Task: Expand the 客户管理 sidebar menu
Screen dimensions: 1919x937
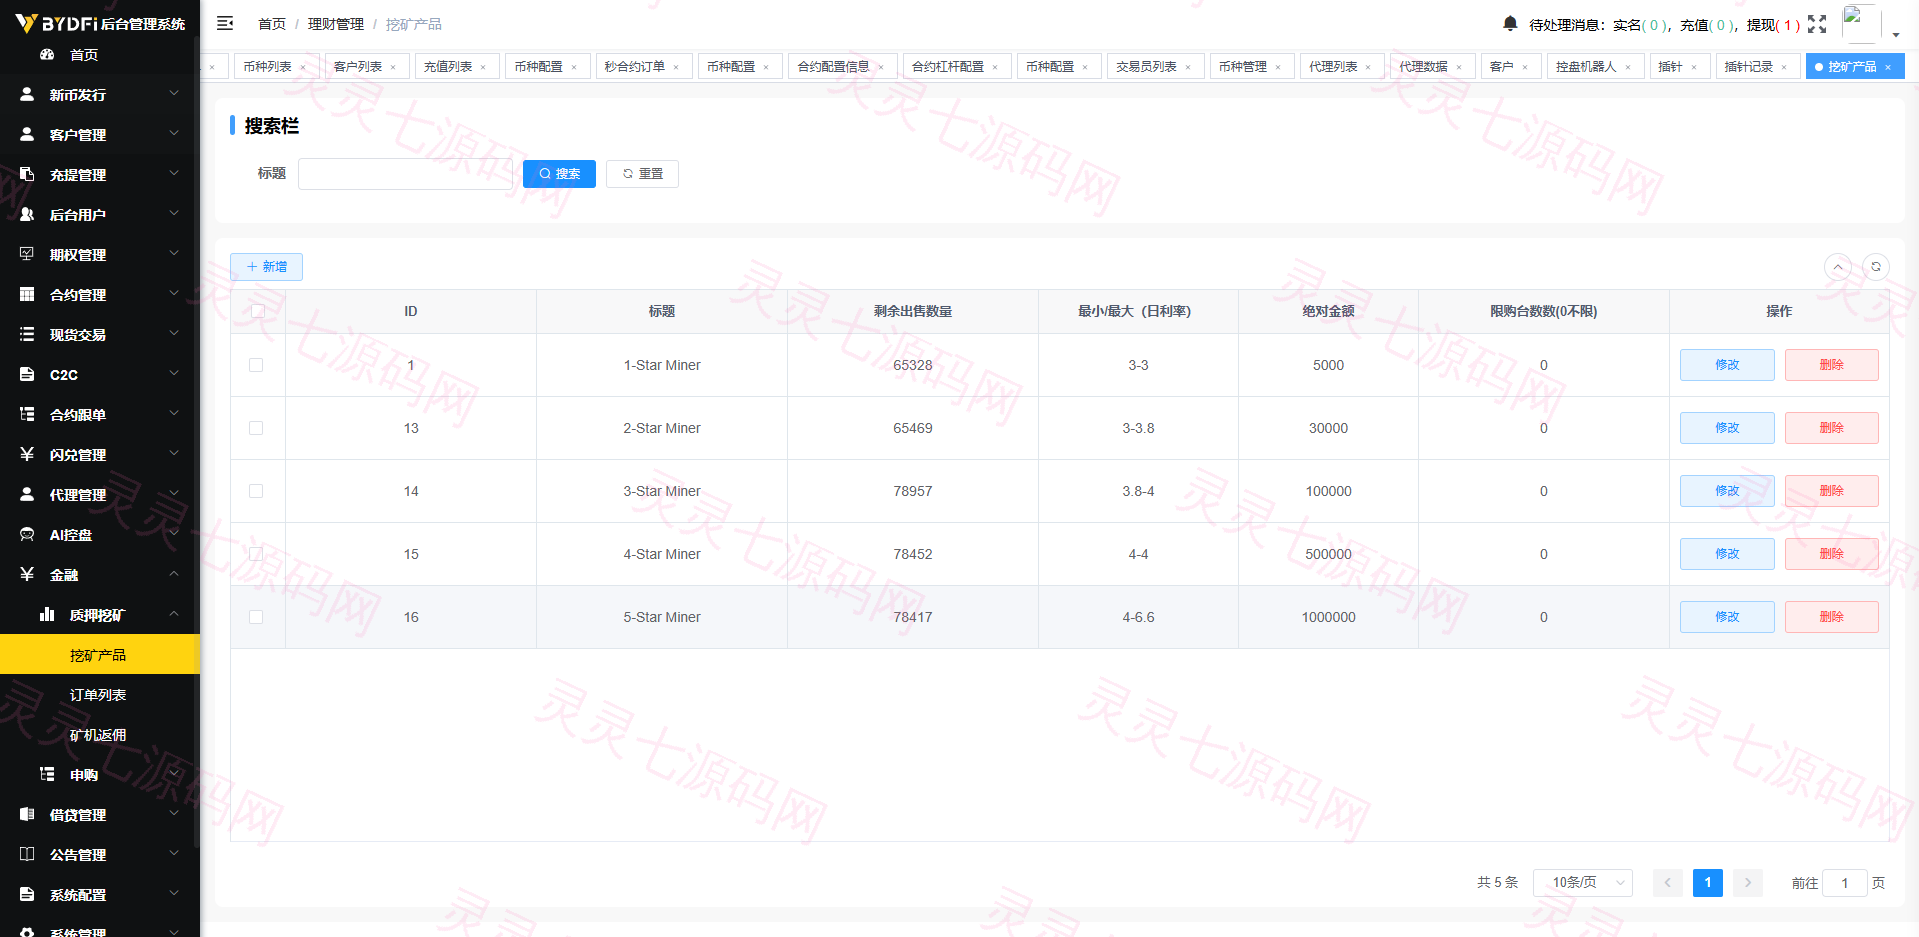Action: pos(100,134)
